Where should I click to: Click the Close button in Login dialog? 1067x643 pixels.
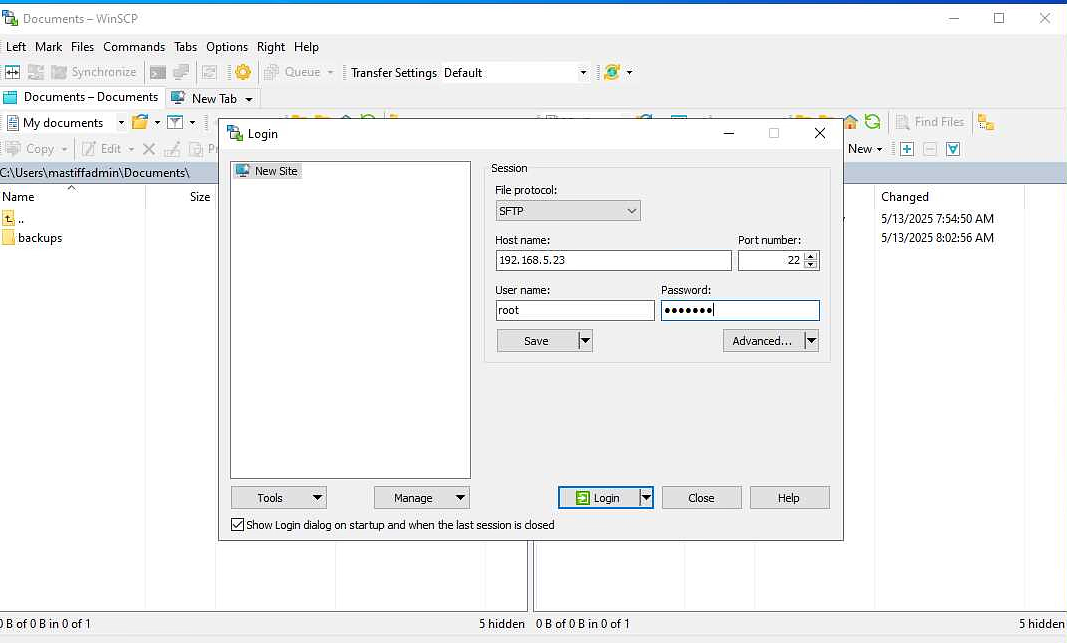click(x=702, y=497)
